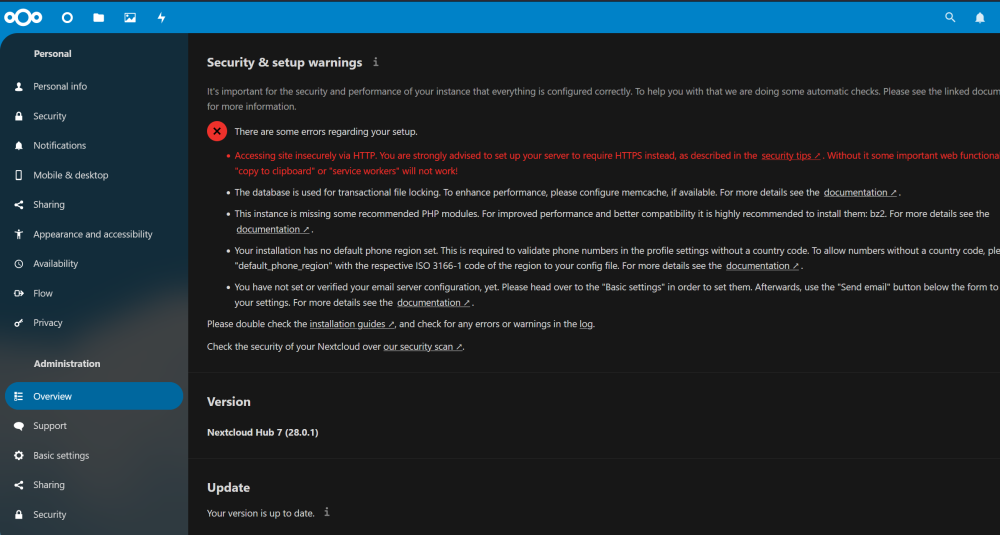Open the our security scan link

(423, 347)
